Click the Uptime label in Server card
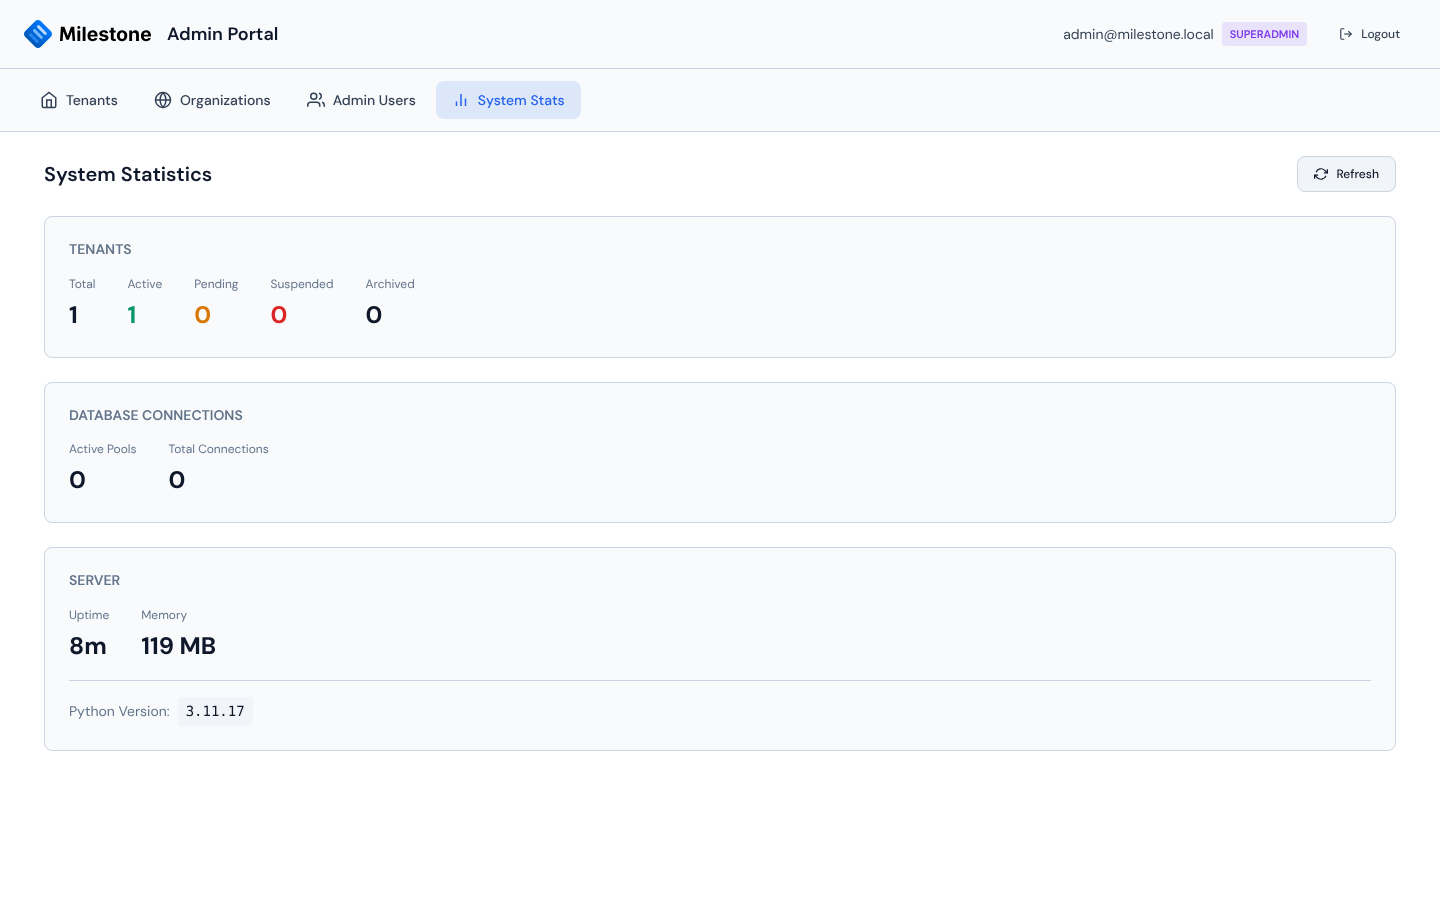Screen dimensions: 1440x900 [89, 615]
